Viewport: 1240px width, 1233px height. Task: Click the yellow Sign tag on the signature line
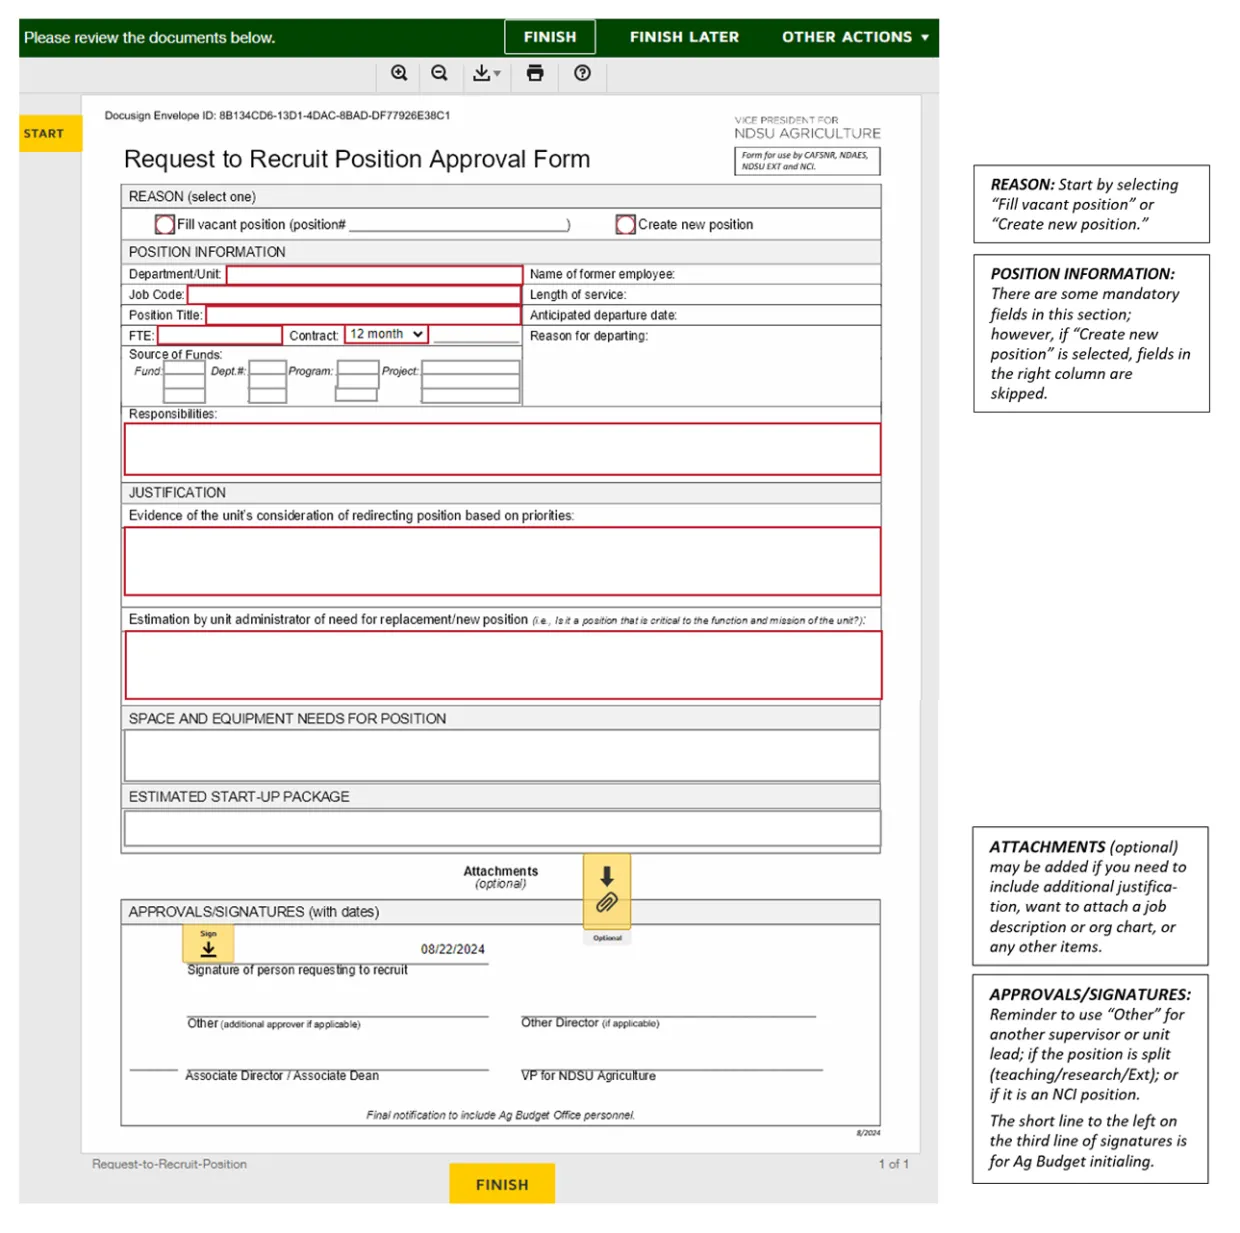208,942
